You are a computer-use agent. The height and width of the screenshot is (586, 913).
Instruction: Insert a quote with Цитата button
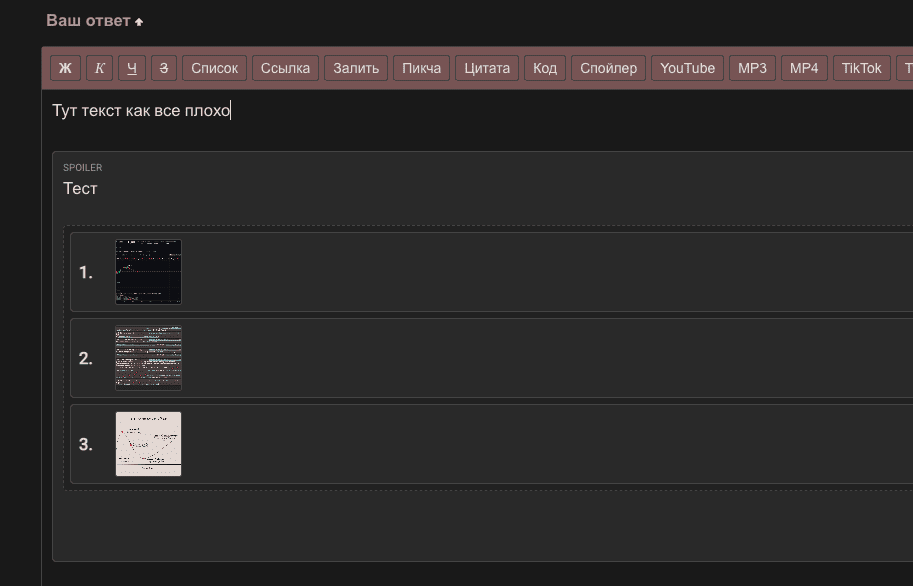(x=487, y=68)
